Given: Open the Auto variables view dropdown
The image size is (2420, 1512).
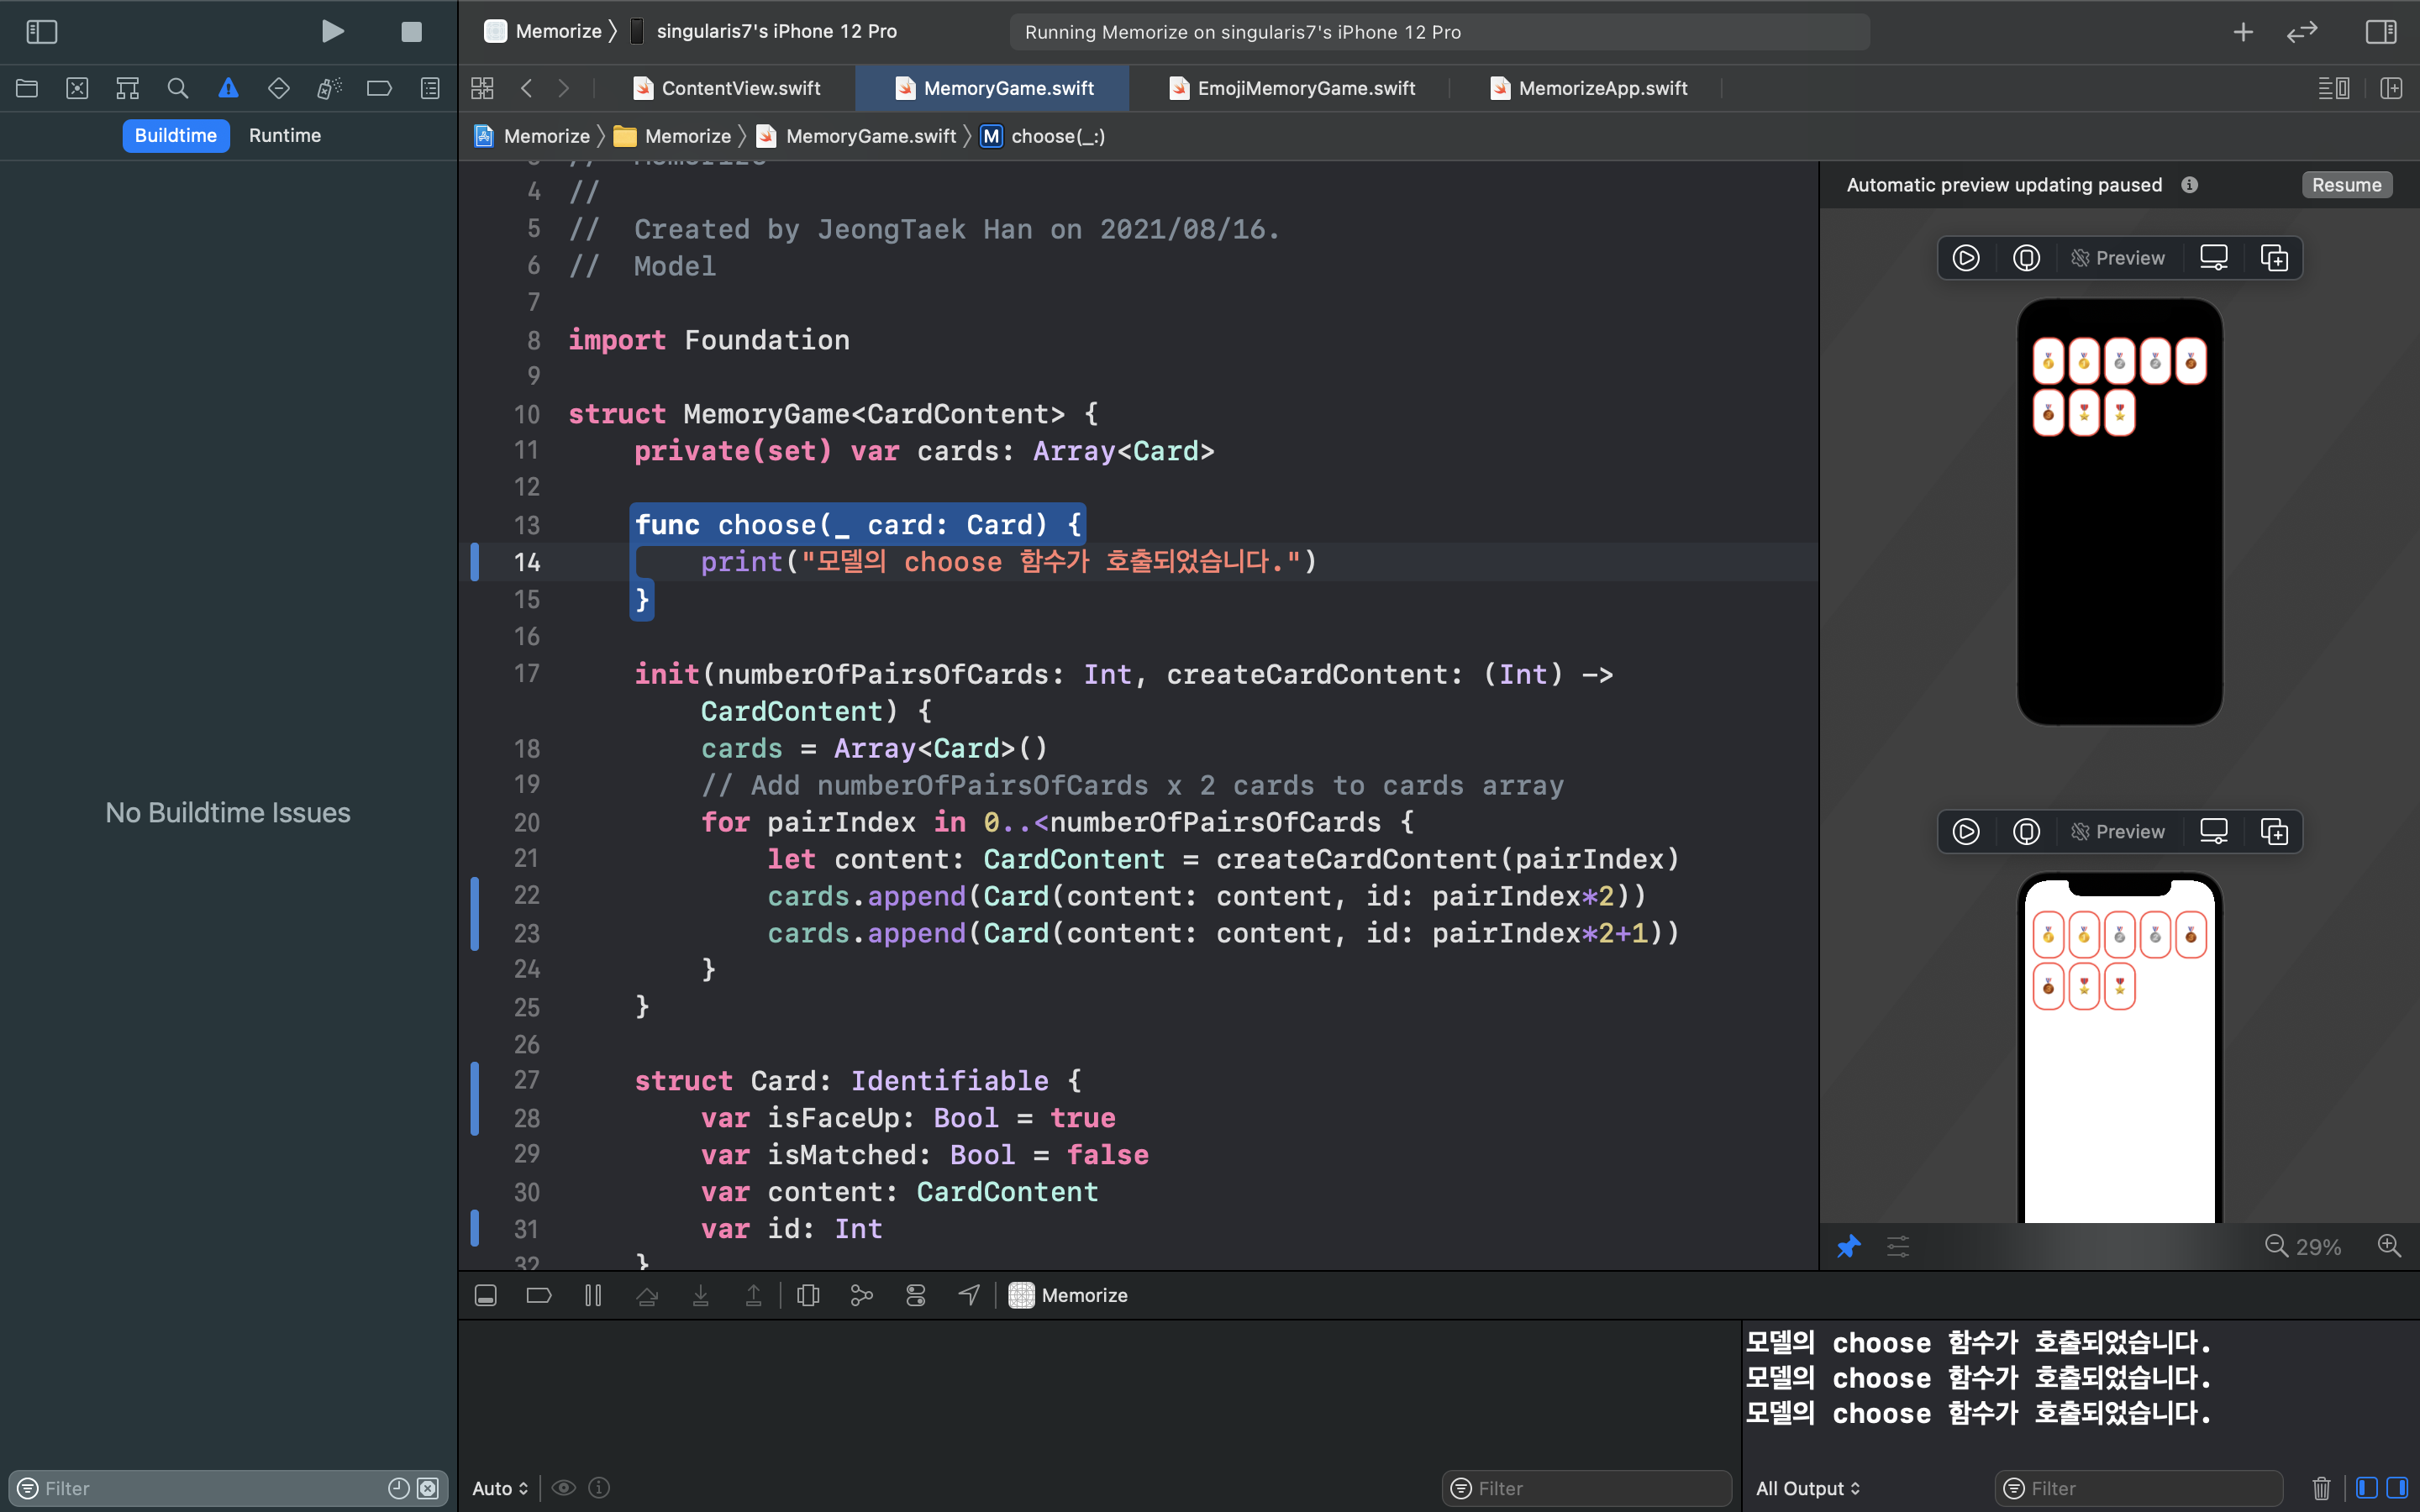Looking at the screenshot, I should pos(500,1488).
